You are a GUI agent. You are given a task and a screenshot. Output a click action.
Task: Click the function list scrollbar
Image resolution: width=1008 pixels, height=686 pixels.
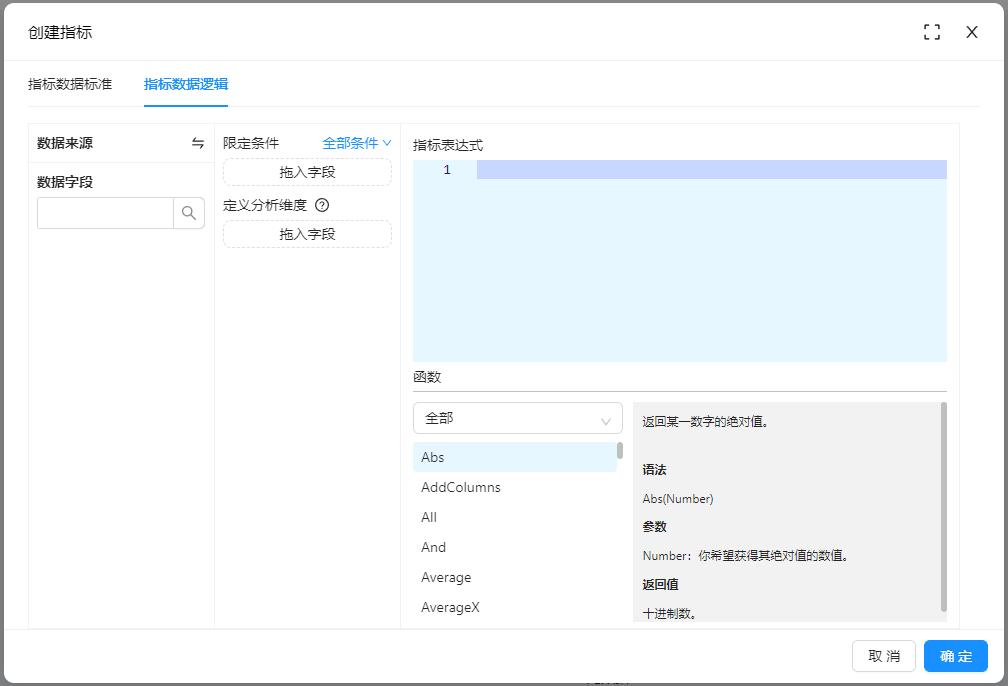point(620,451)
